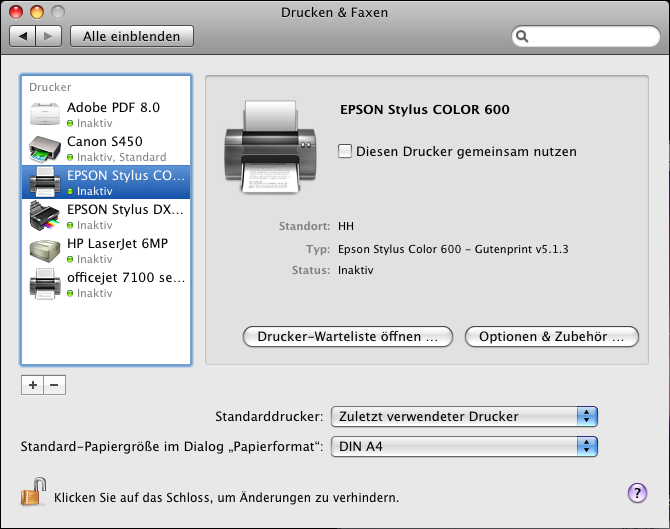670x529 pixels.
Task: Click the search field in toolbar
Action: click(586, 36)
